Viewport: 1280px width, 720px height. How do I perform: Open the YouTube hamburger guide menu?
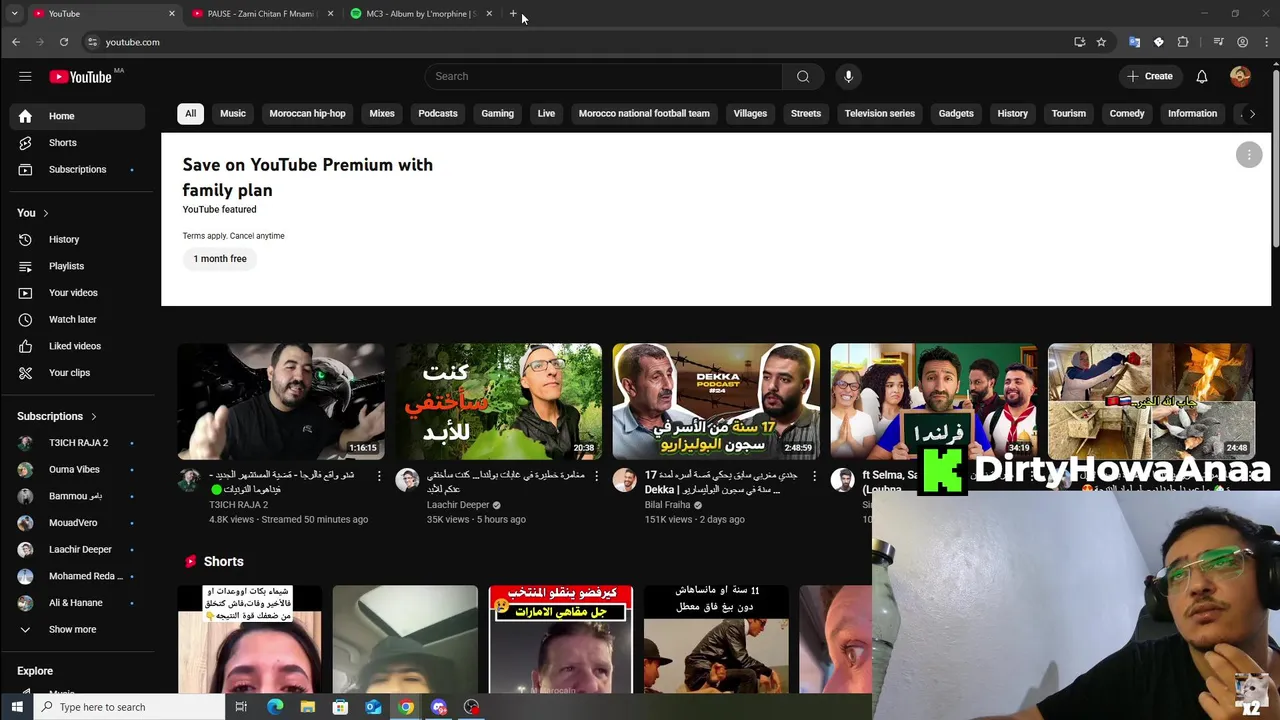pos(25,76)
